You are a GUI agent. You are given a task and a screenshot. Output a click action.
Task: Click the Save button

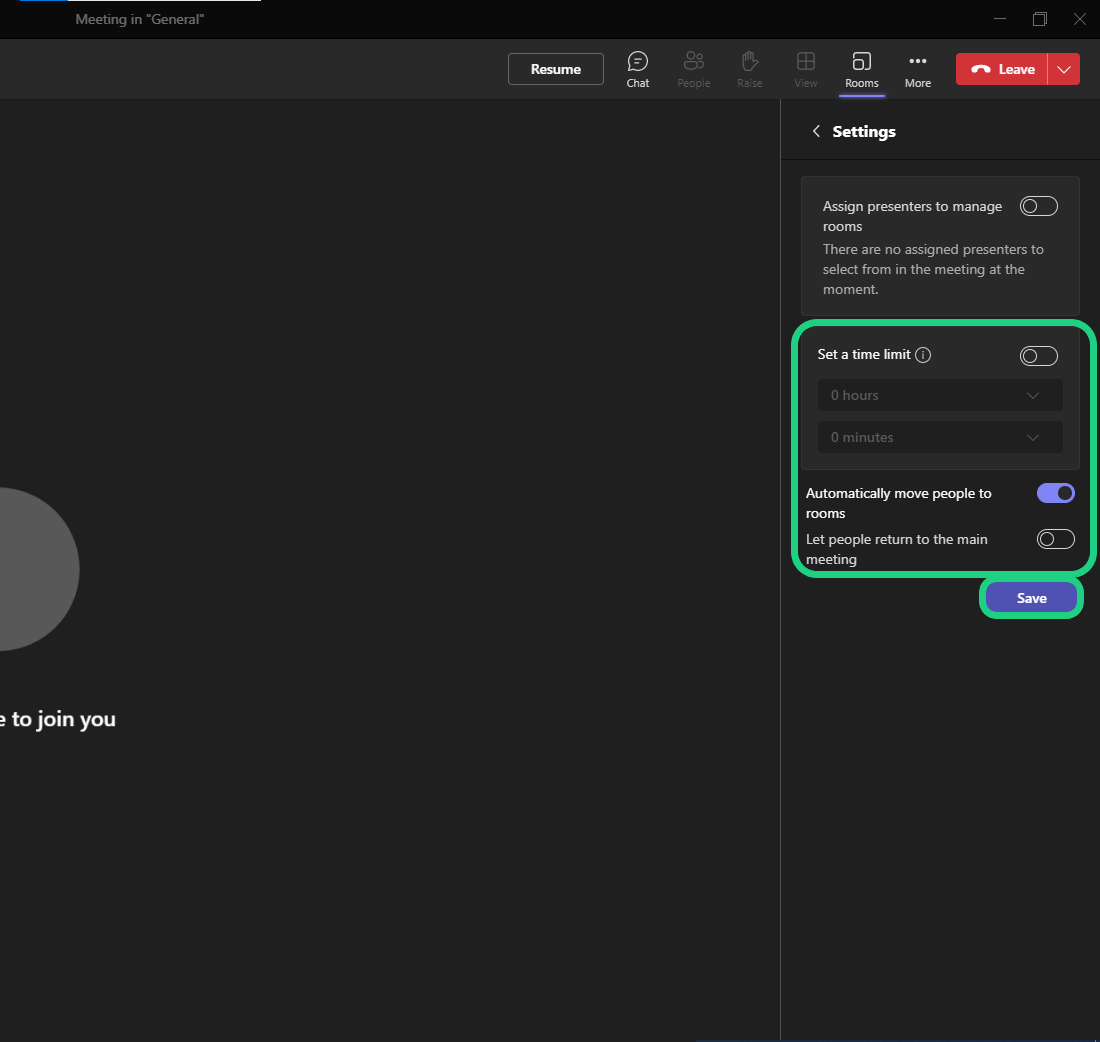click(x=1031, y=598)
